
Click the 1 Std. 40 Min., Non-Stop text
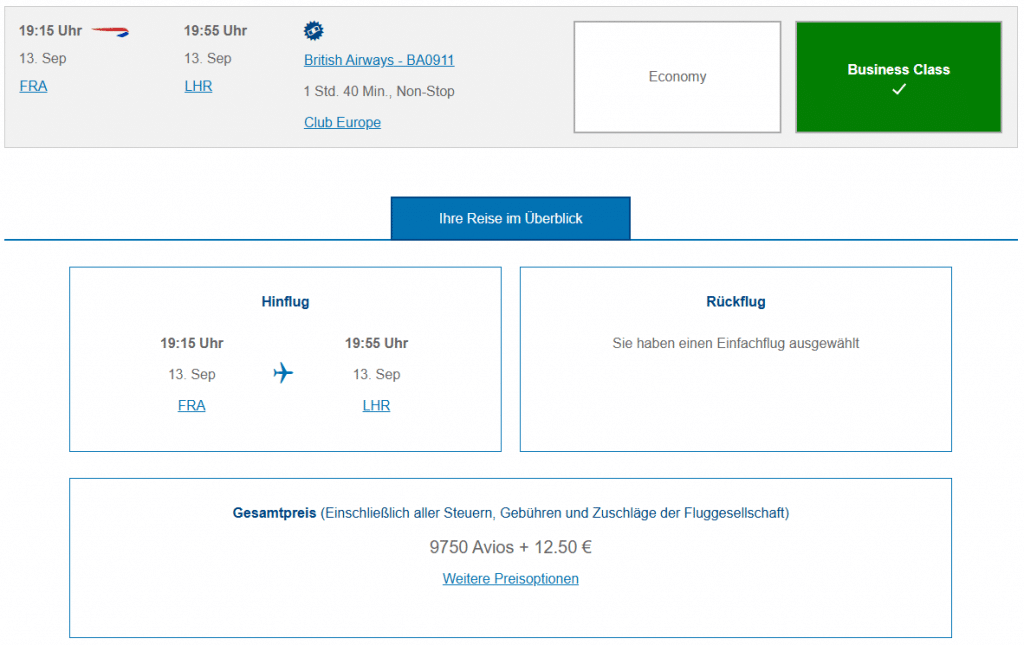pyautogui.click(x=379, y=91)
